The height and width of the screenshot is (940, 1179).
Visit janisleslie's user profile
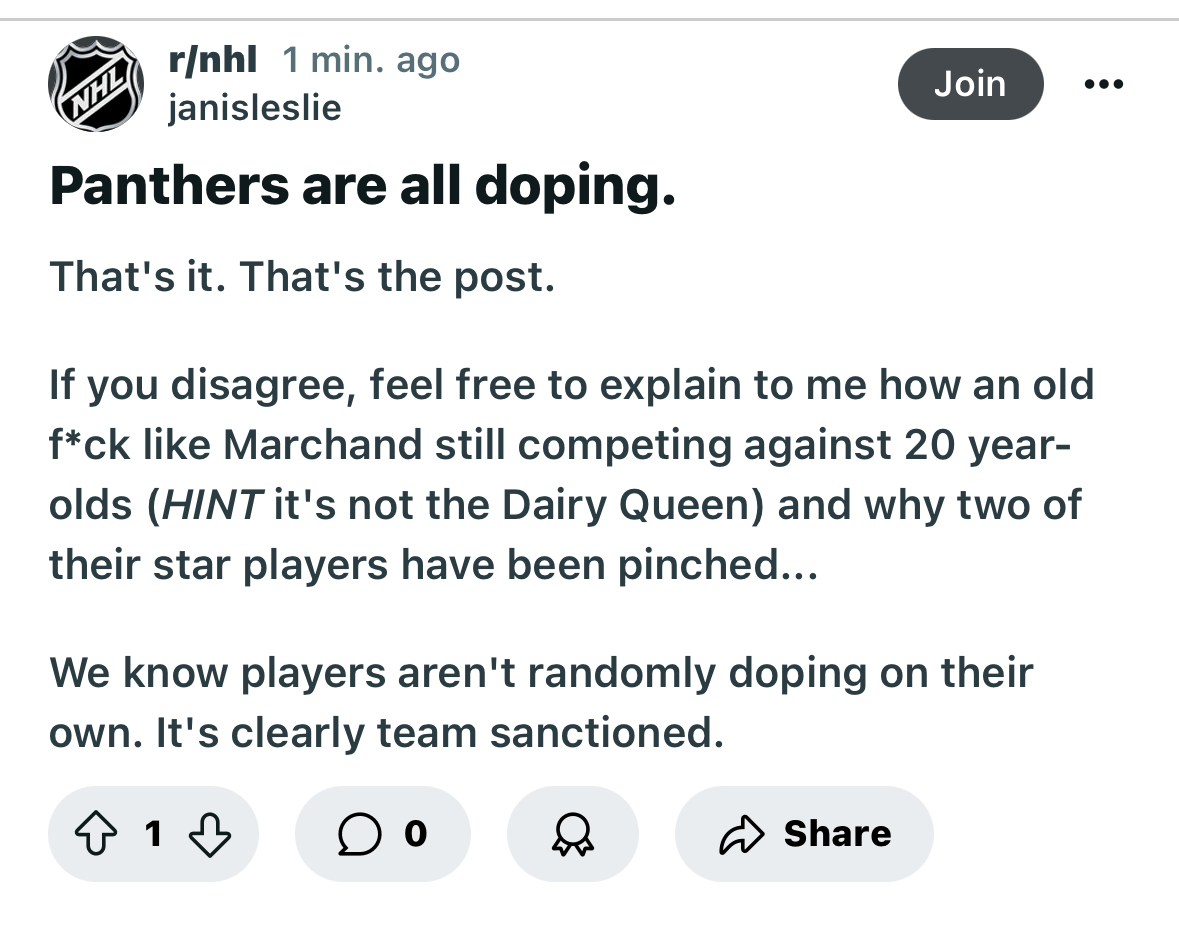click(255, 108)
